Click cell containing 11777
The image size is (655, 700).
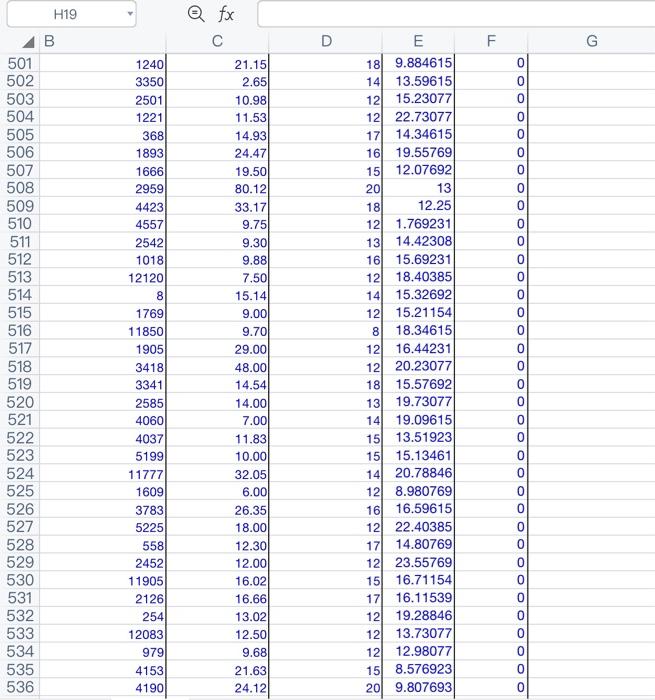point(103,473)
